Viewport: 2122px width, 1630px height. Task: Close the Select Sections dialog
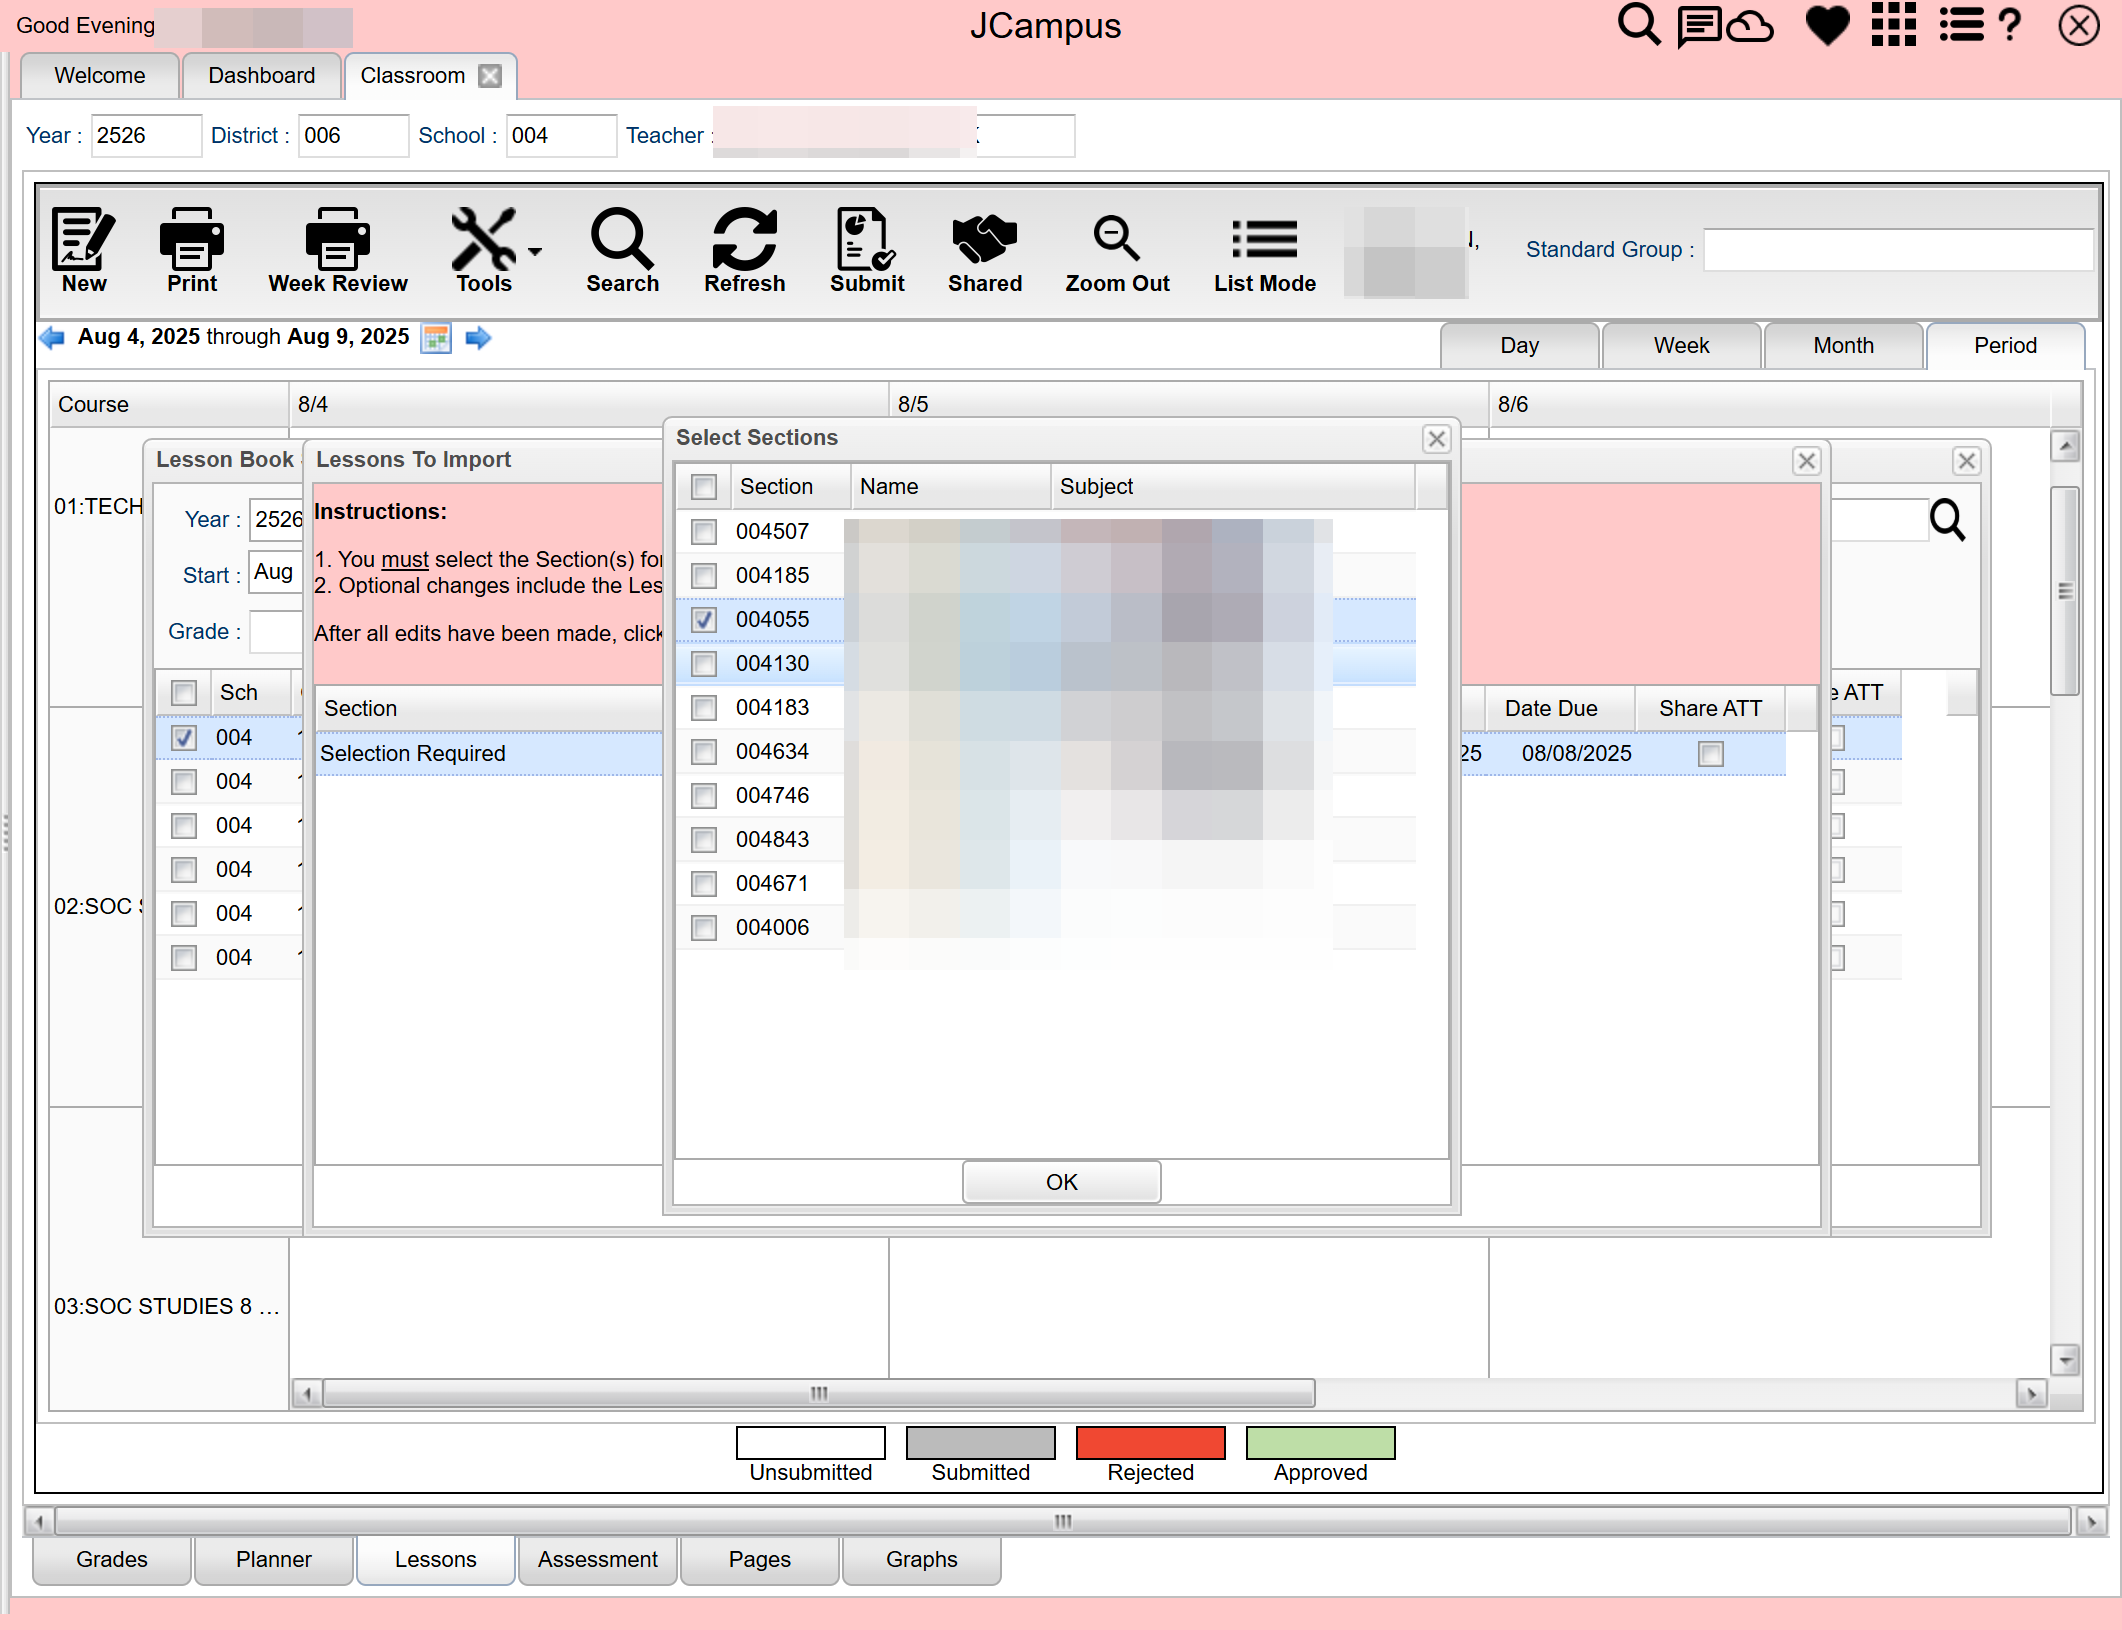1437,439
